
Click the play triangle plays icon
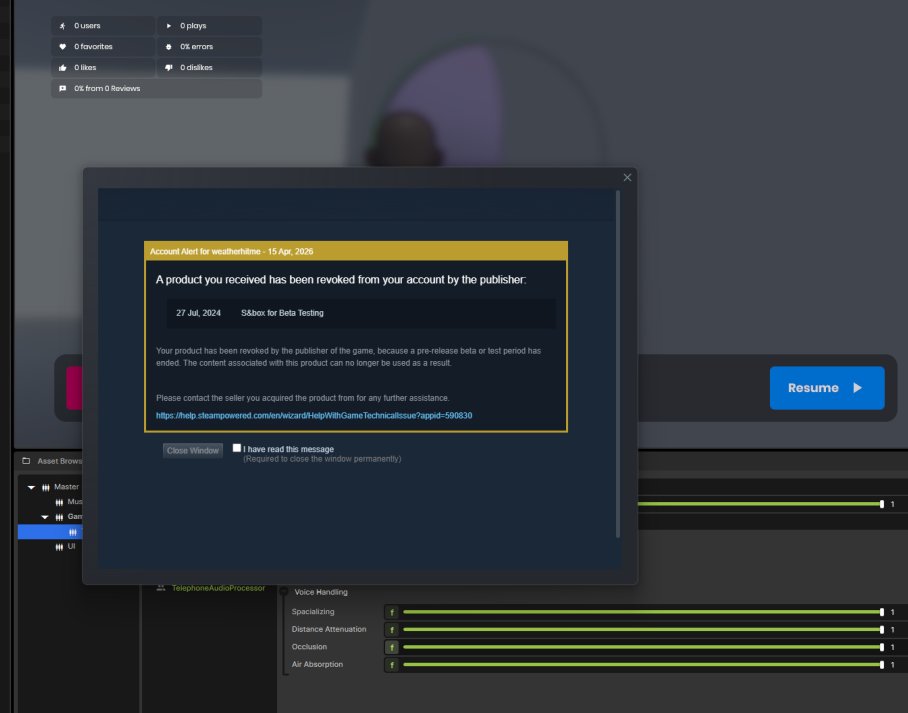point(169,25)
